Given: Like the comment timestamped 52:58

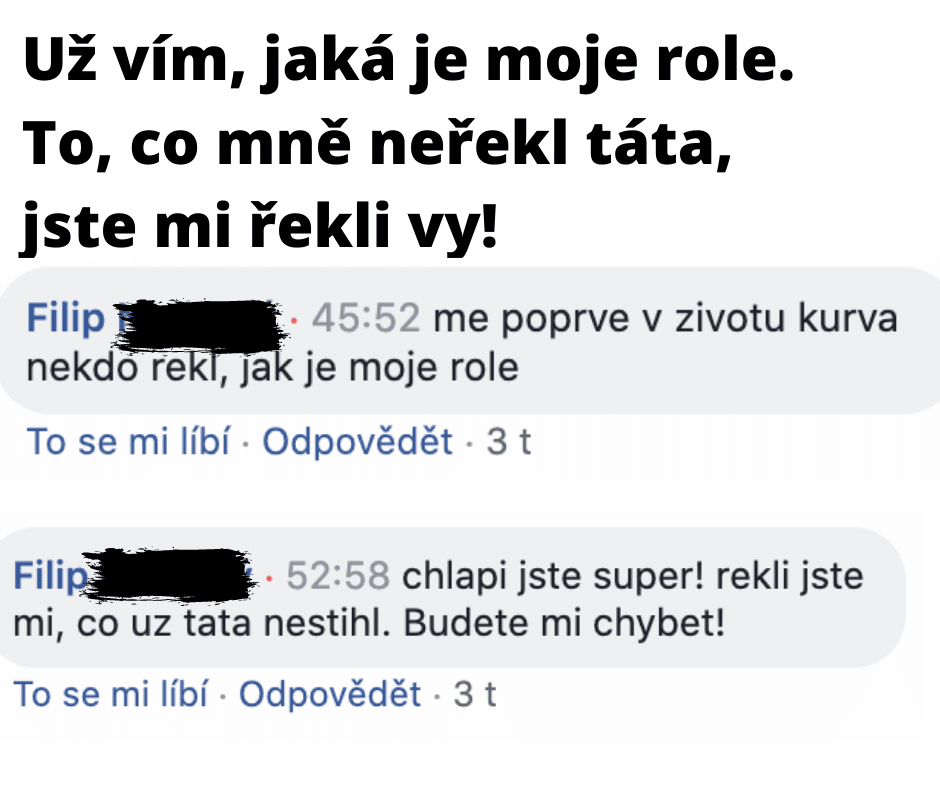Looking at the screenshot, I should tap(111, 694).
